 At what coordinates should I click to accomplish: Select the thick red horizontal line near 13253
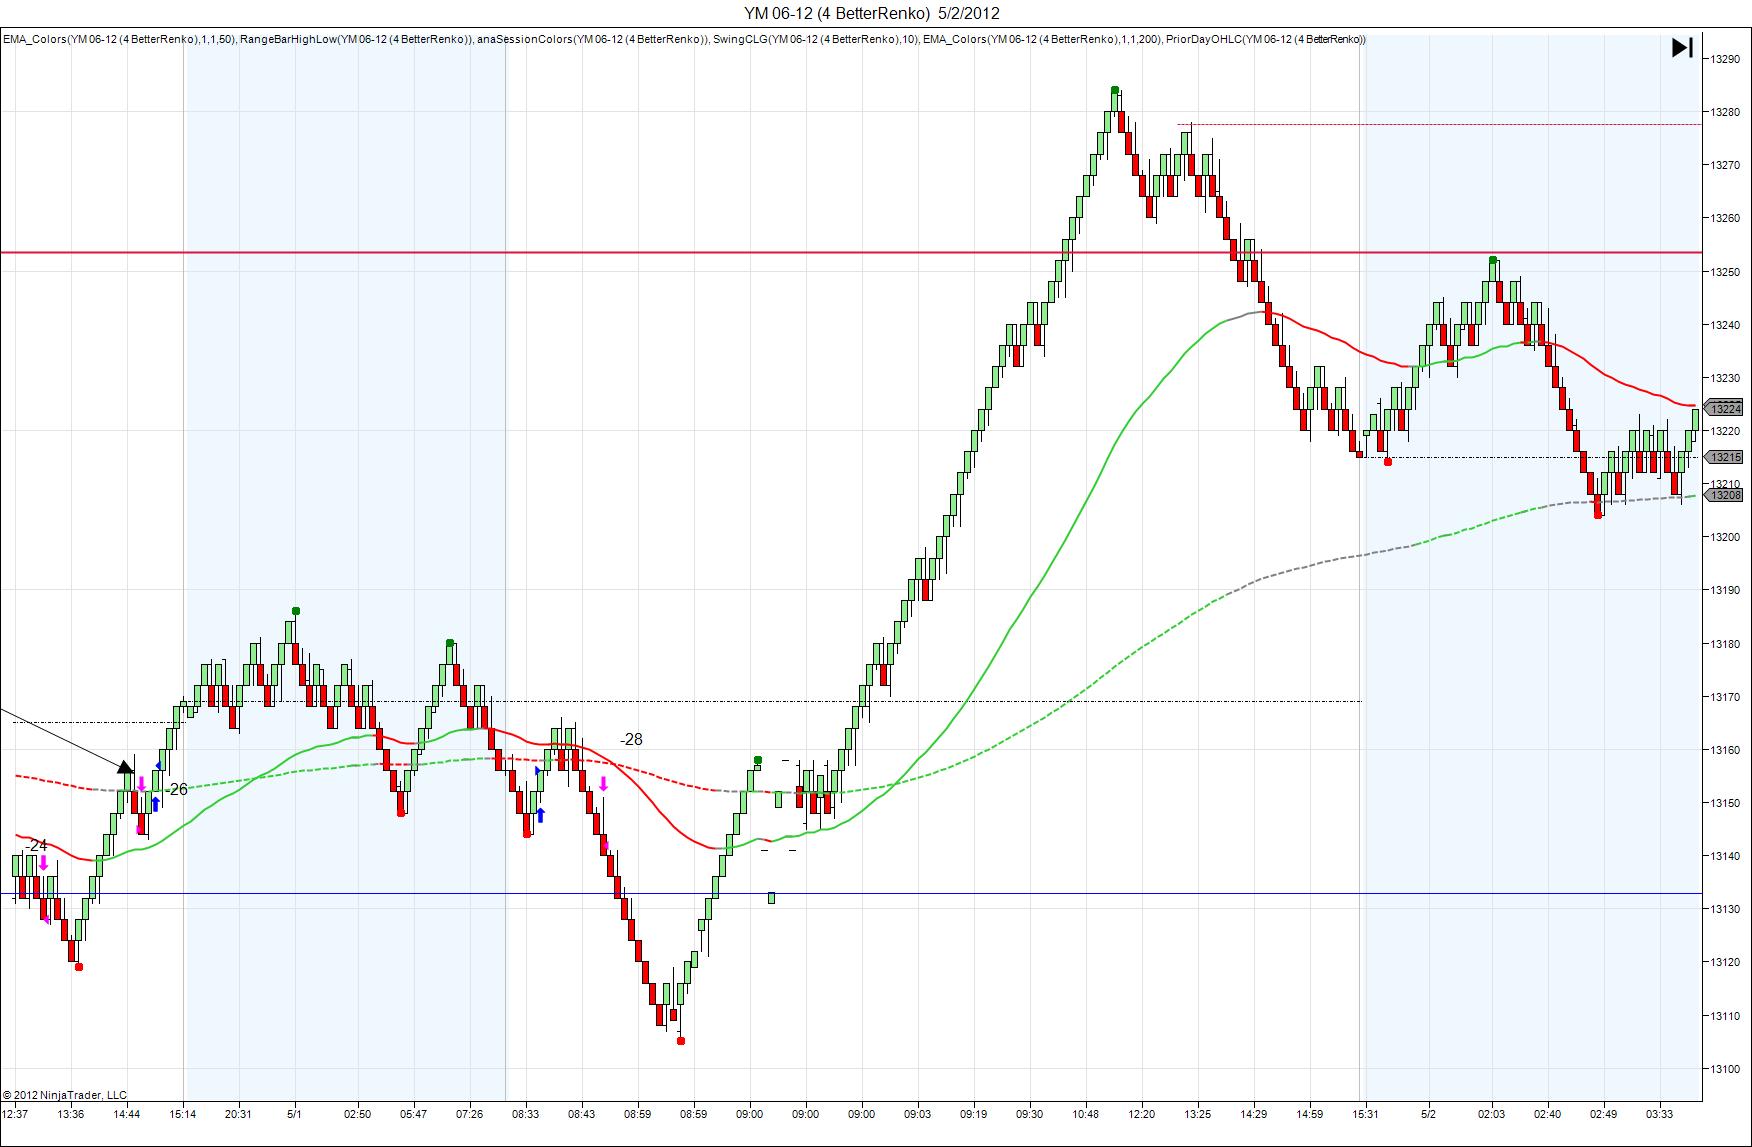coord(851,252)
